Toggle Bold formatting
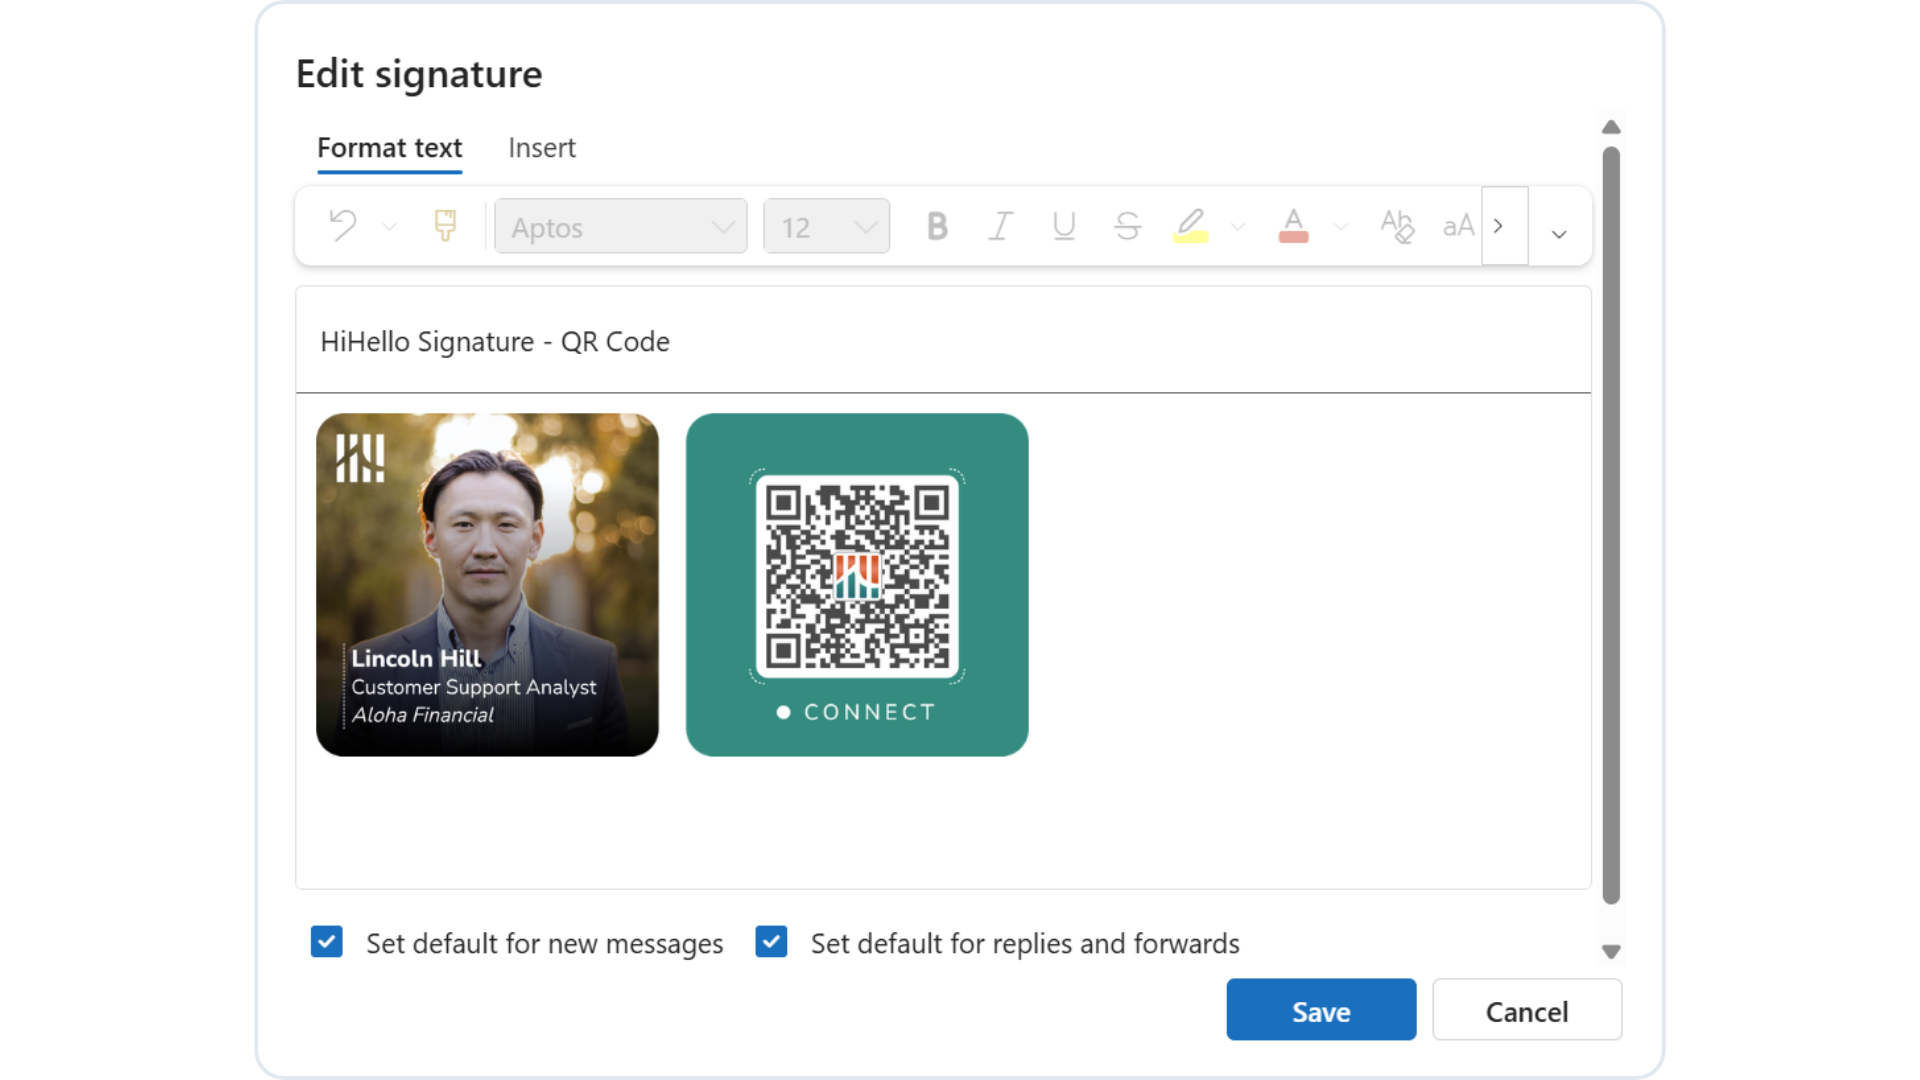This screenshot has height=1080, width=1920. 937,226
